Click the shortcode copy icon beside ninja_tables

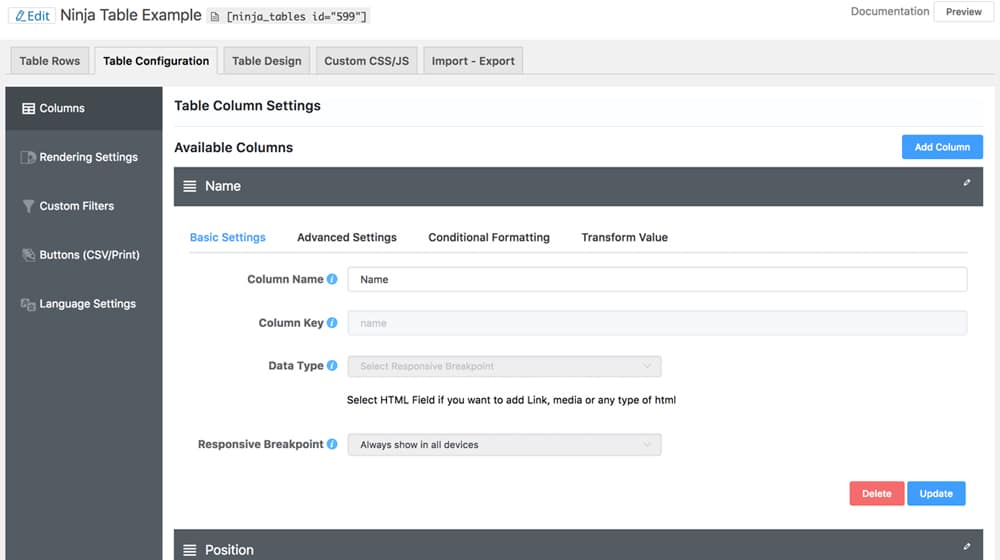pyautogui.click(x=214, y=17)
